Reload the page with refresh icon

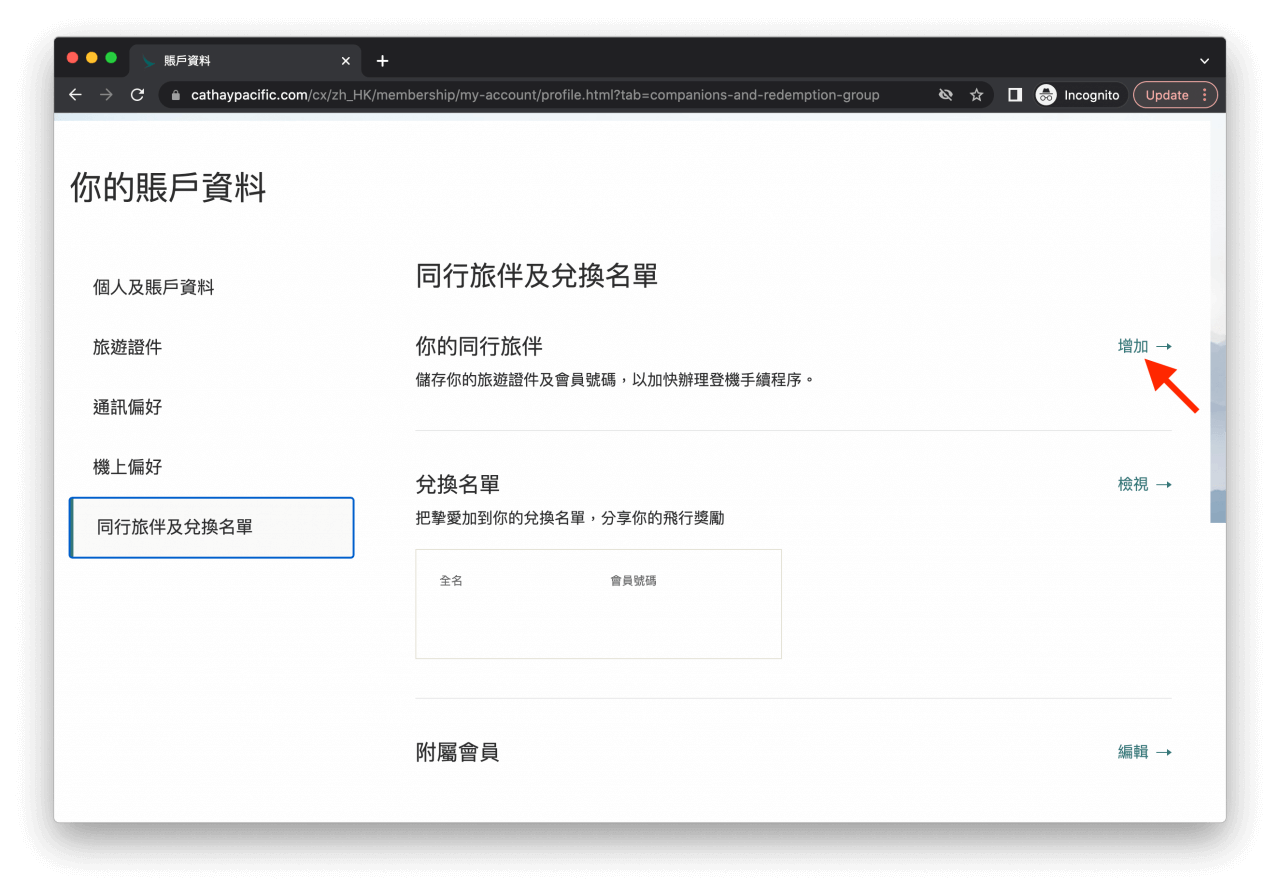(138, 95)
